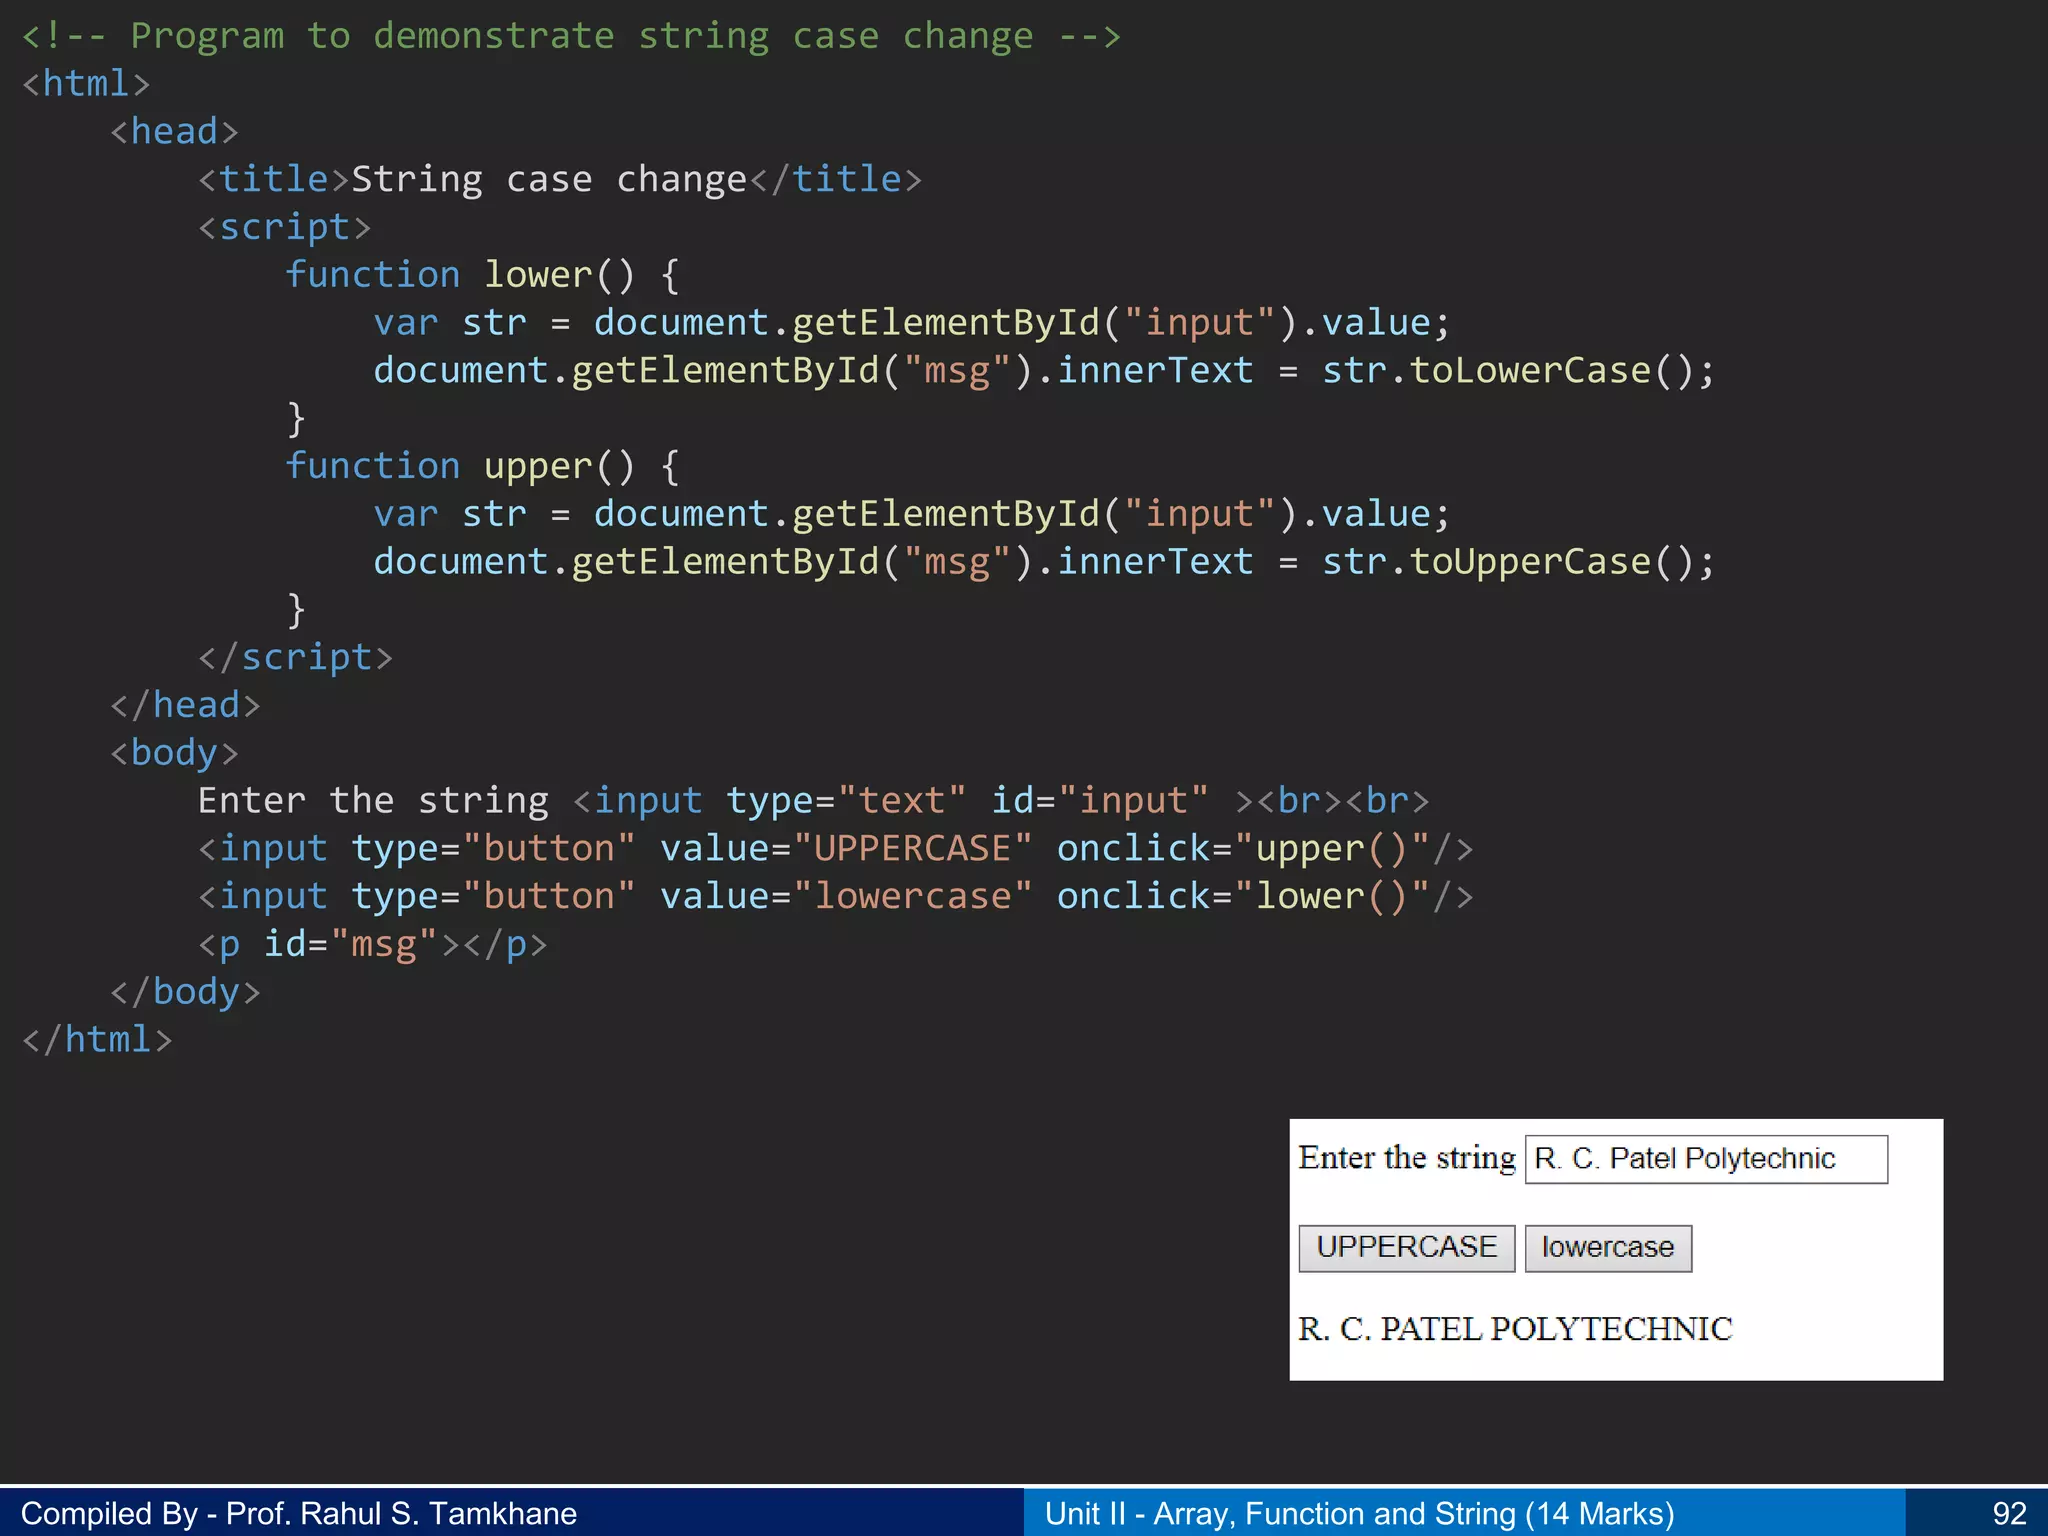Click the value="UPPERCASE" attribute in code
2048x1536 pixels.
pos(846,848)
